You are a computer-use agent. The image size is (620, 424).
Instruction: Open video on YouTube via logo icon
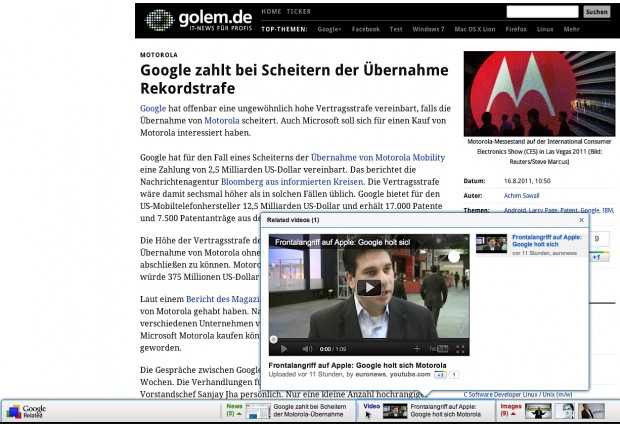pyautogui.click(x=439, y=348)
